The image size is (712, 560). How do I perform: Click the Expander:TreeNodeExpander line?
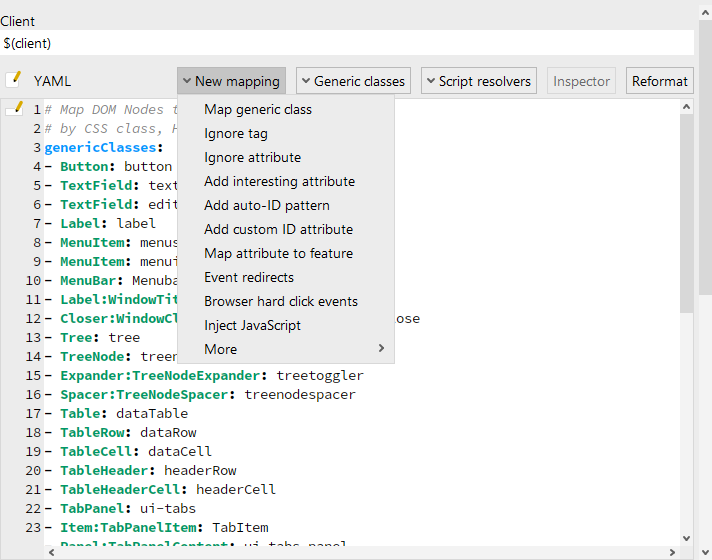pyautogui.click(x=204, y=376)
